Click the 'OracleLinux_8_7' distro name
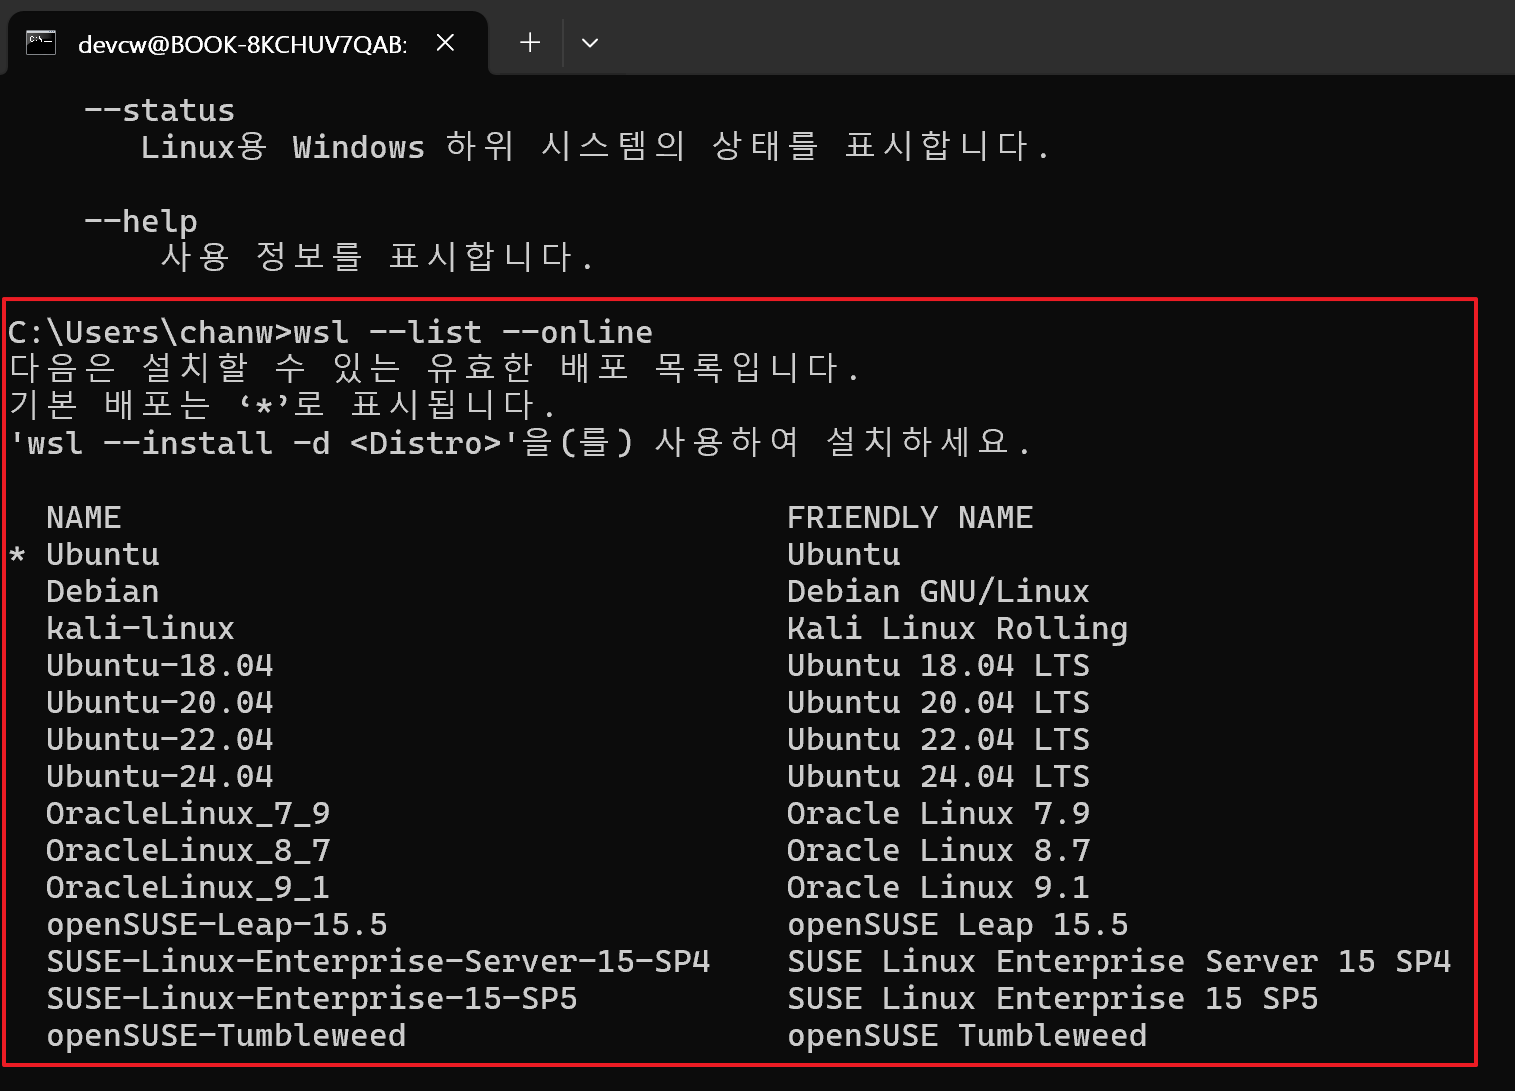1515x1091 pixels. click(188, 850)
